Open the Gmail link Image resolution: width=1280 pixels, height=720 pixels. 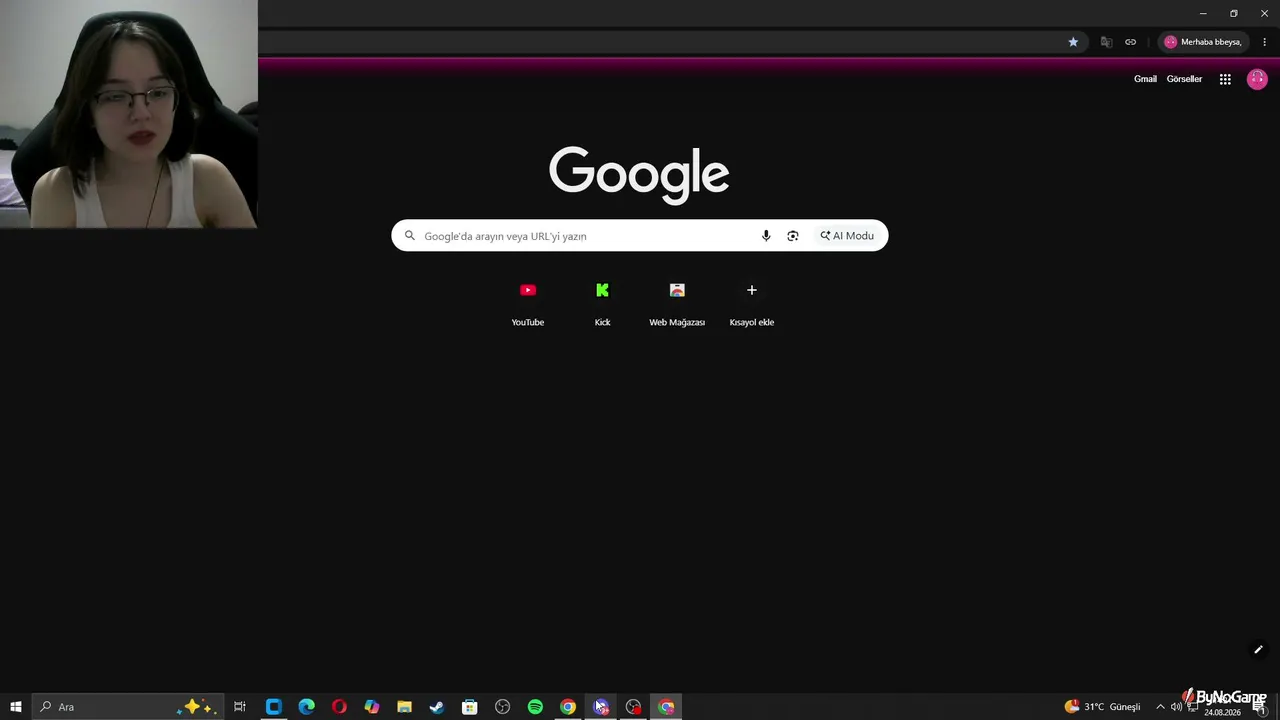coord(1145,79)
